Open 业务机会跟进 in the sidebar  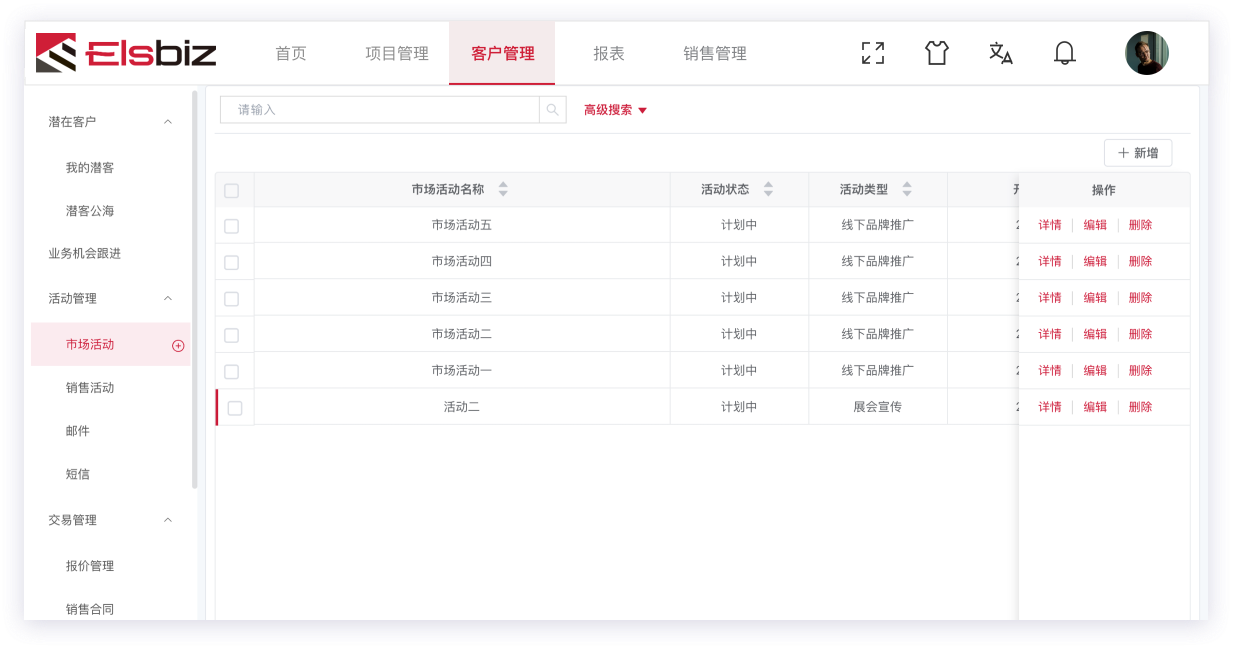[85, 254]
